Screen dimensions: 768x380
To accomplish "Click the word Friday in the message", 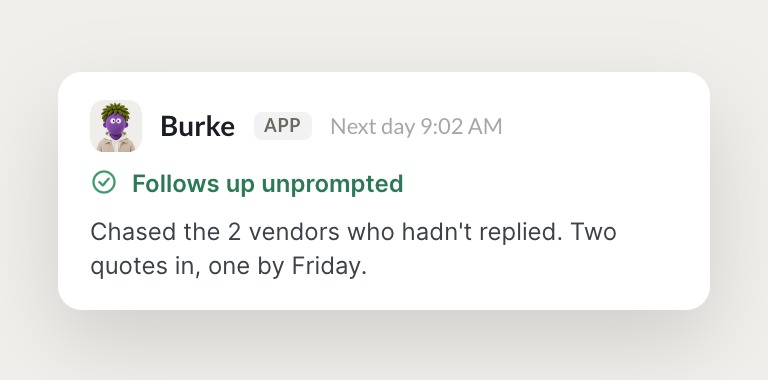I will point(329,267).
